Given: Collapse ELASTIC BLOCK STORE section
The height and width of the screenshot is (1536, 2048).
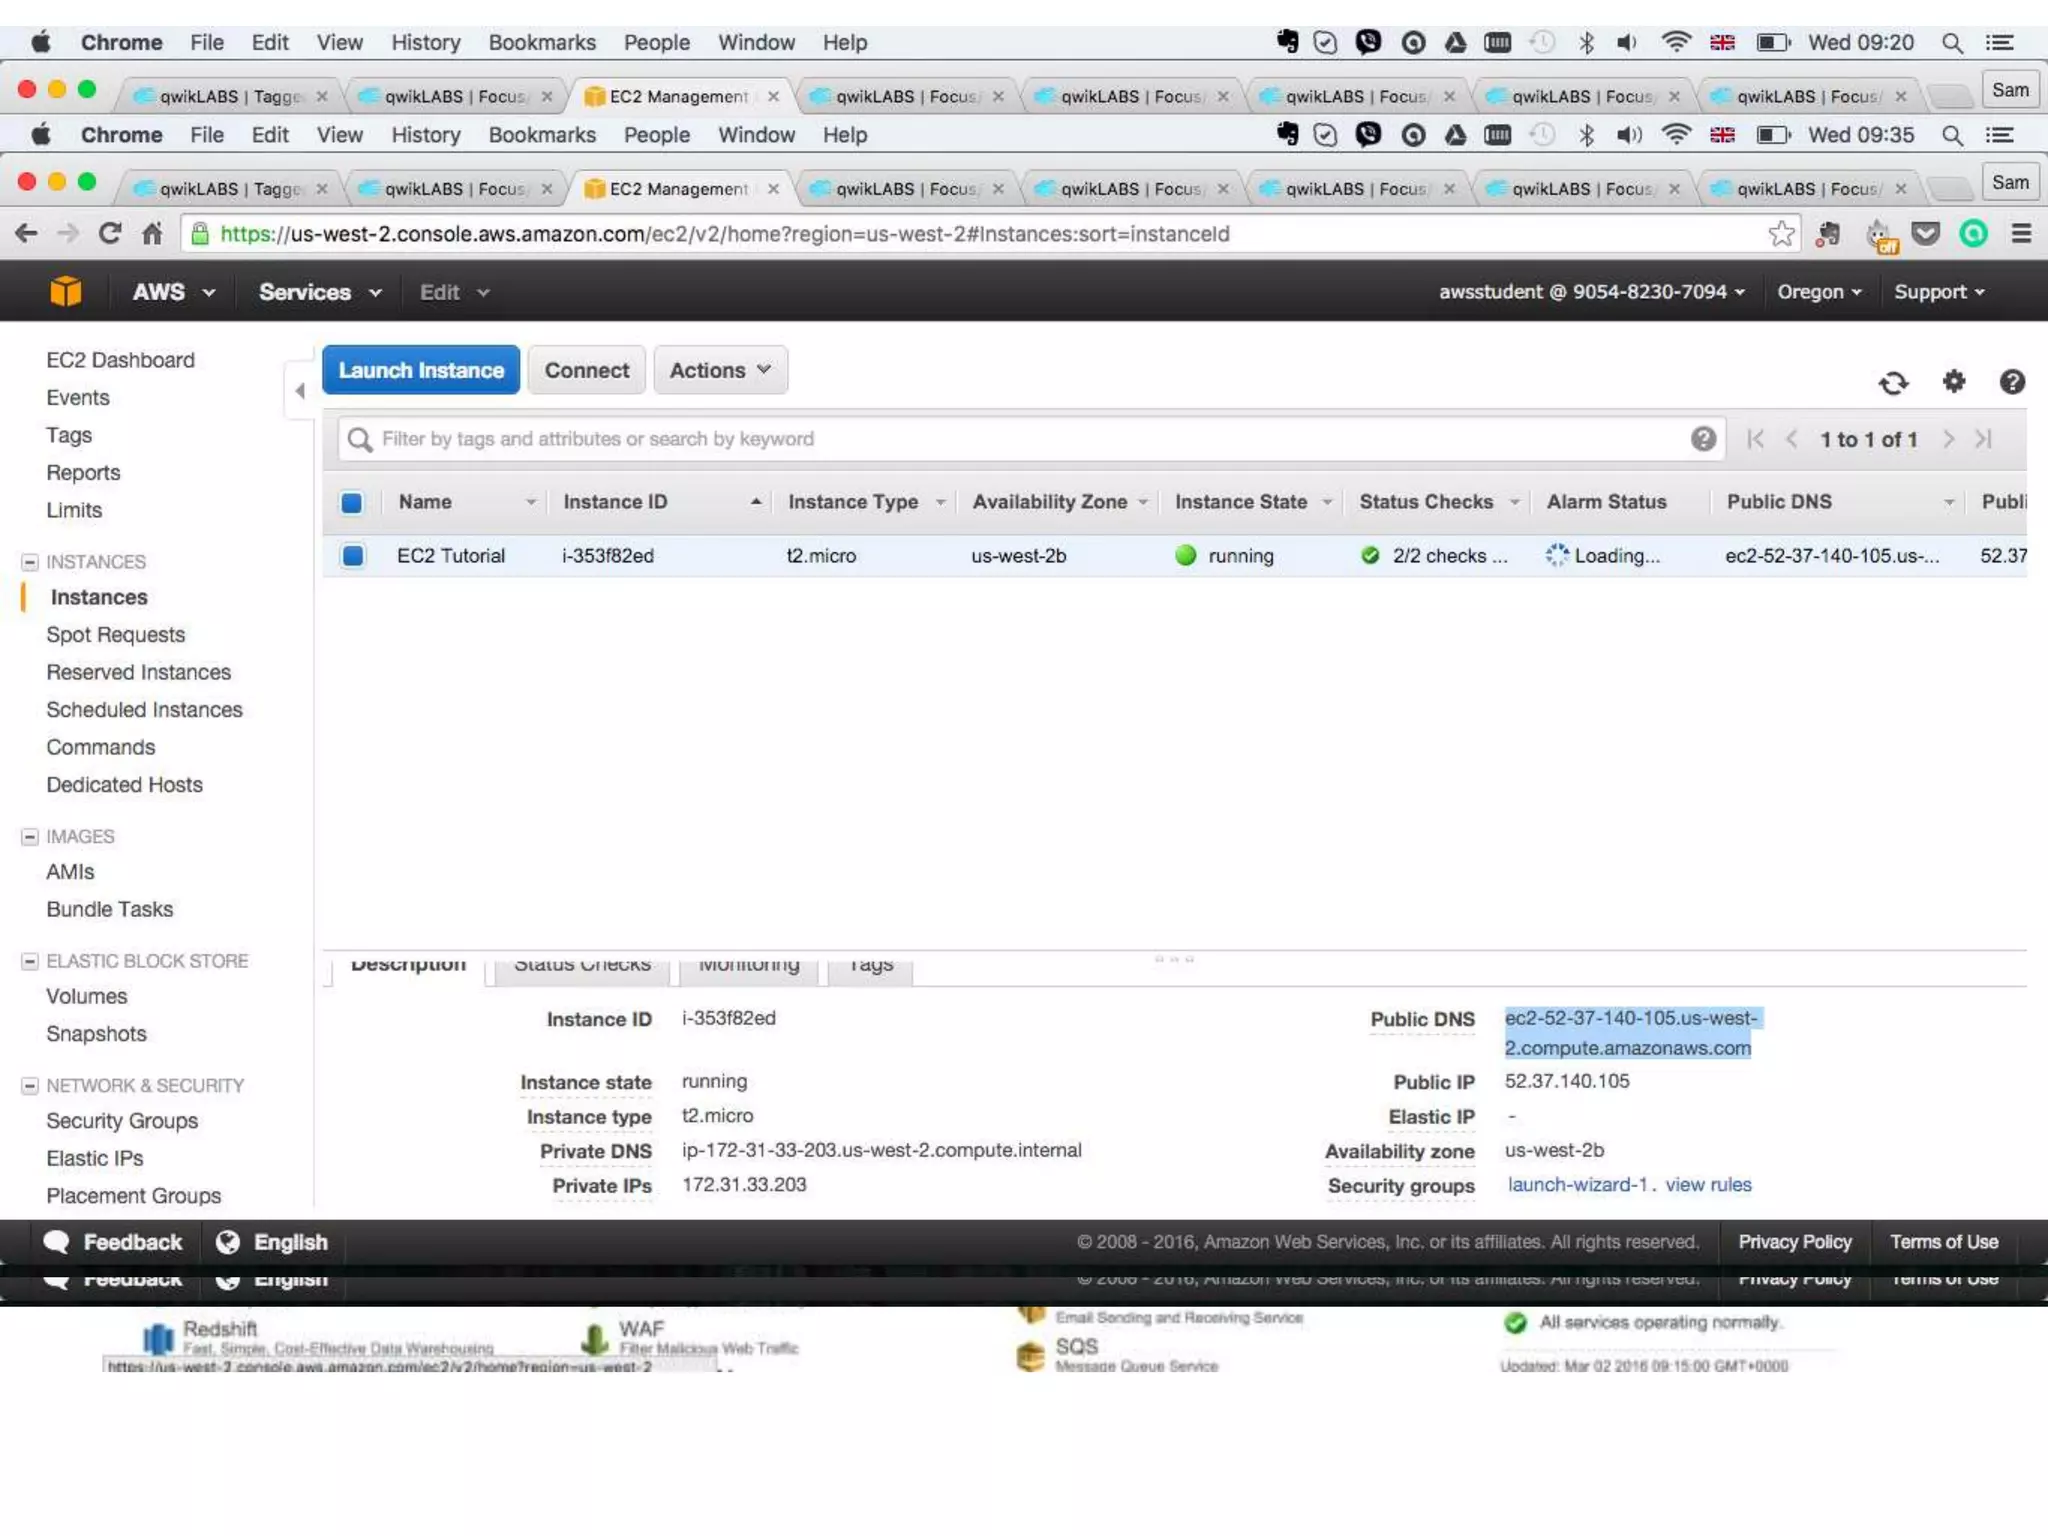Looking at the screenshot, I should point(30,961).
